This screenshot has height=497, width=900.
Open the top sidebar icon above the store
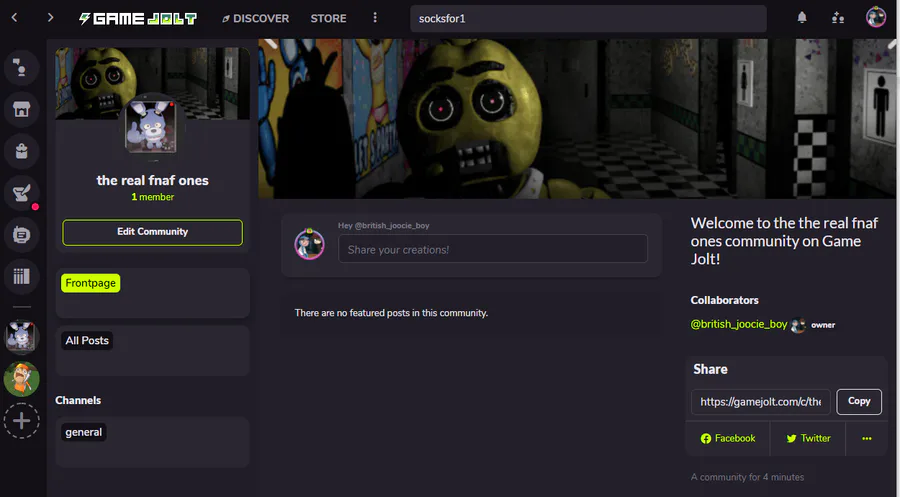(x=21, y=68)
